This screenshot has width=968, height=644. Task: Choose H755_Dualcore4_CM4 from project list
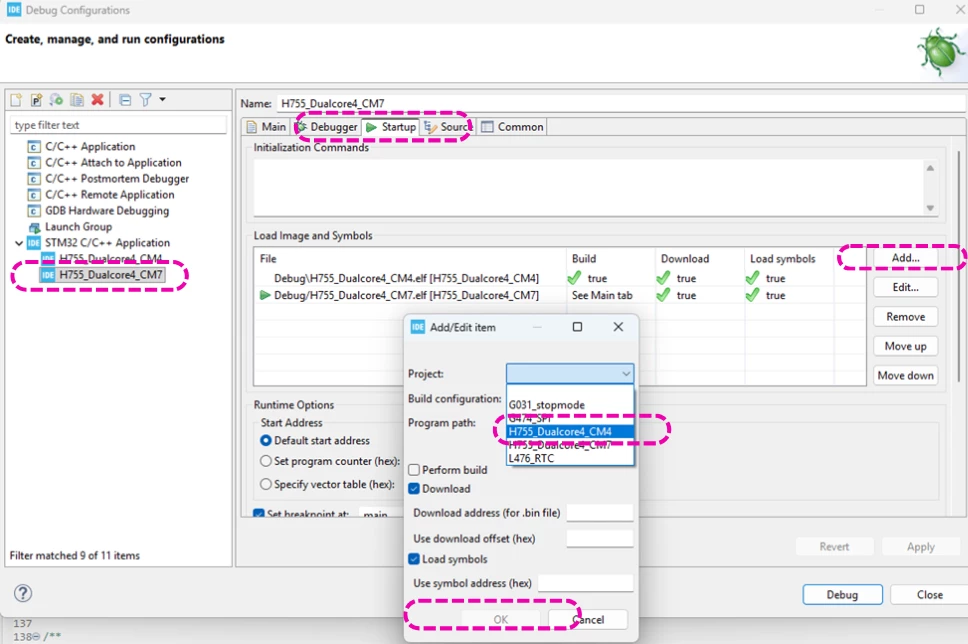coord(569,432)
